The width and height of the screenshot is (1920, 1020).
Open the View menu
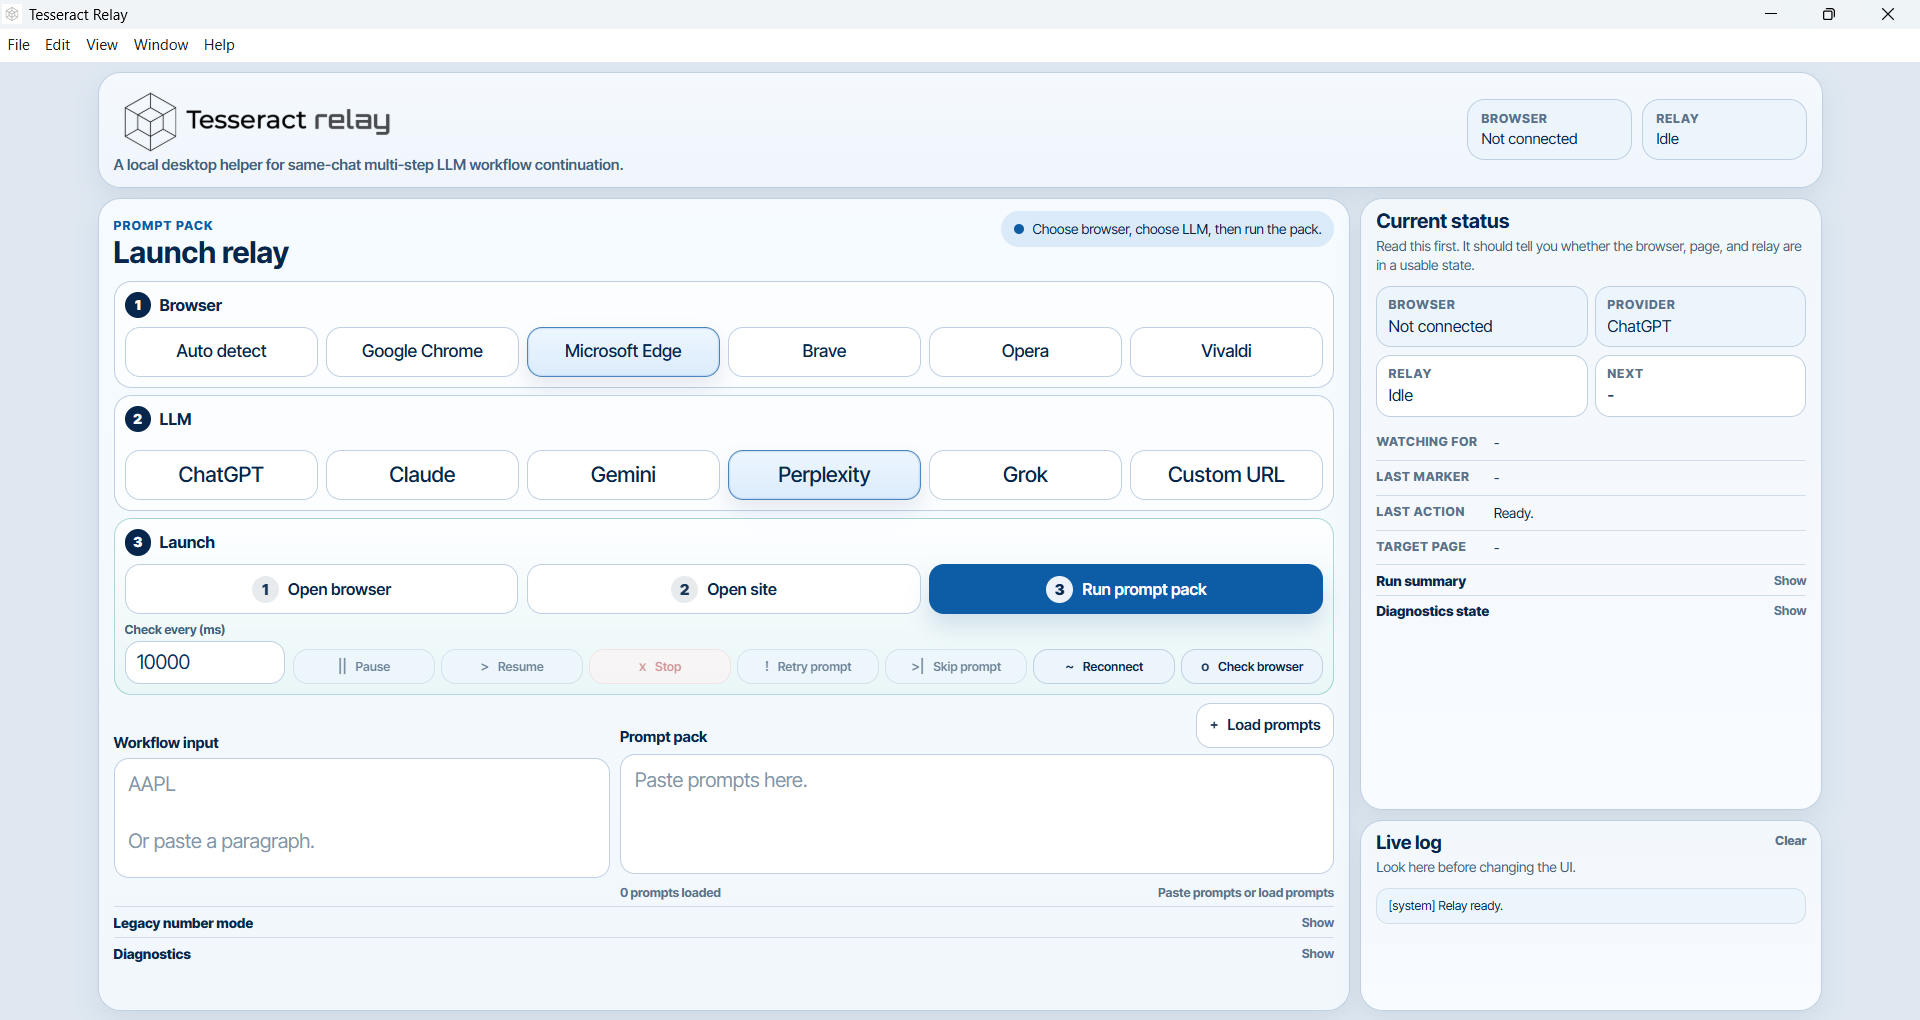pos(102,45)
